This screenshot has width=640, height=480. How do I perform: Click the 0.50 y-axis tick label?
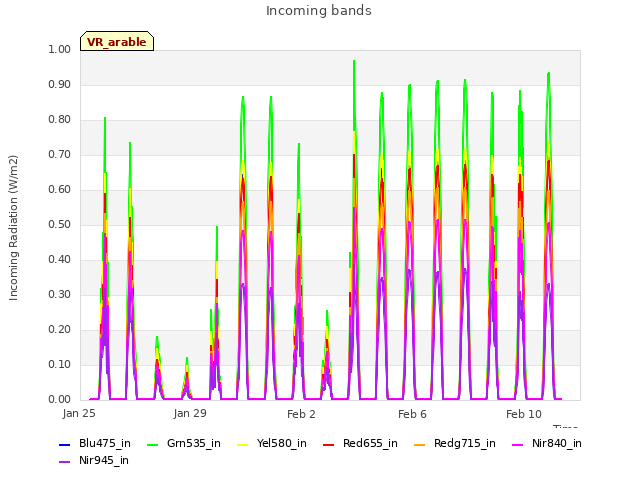tap(60, 224)
